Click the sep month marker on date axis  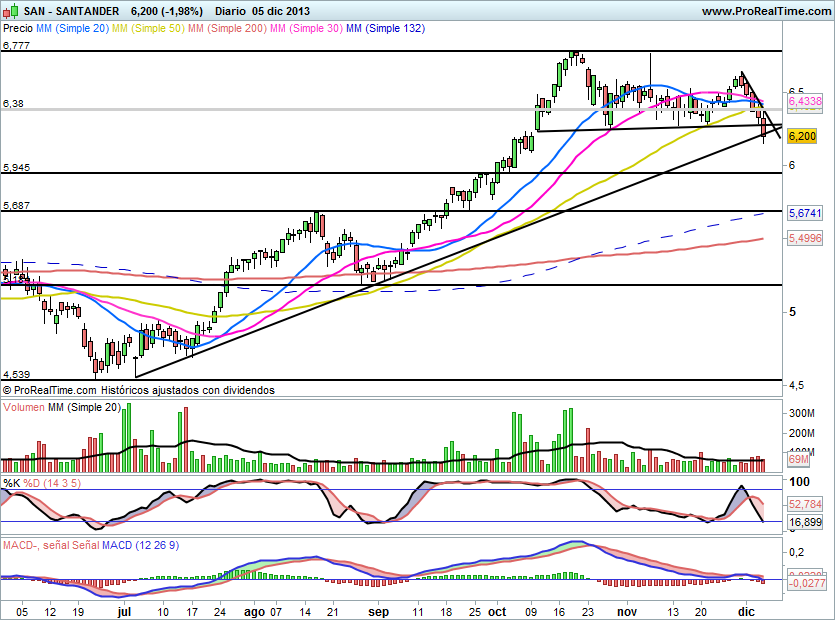click(x=379, y=612)
